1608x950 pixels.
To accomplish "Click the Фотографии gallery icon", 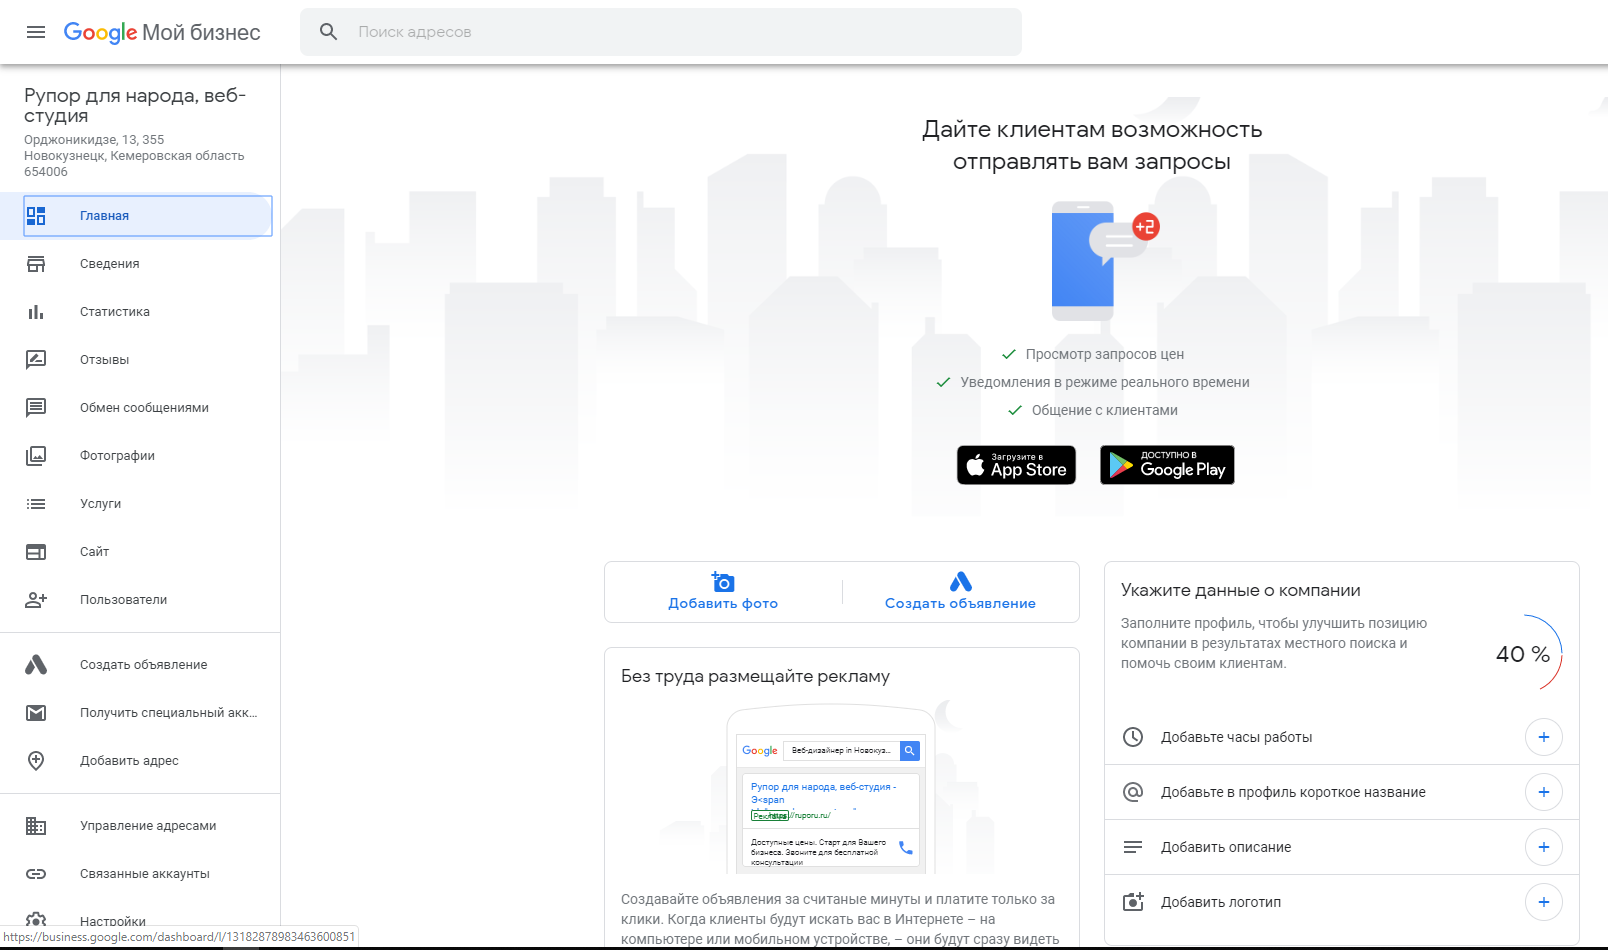I will (36, 456).
